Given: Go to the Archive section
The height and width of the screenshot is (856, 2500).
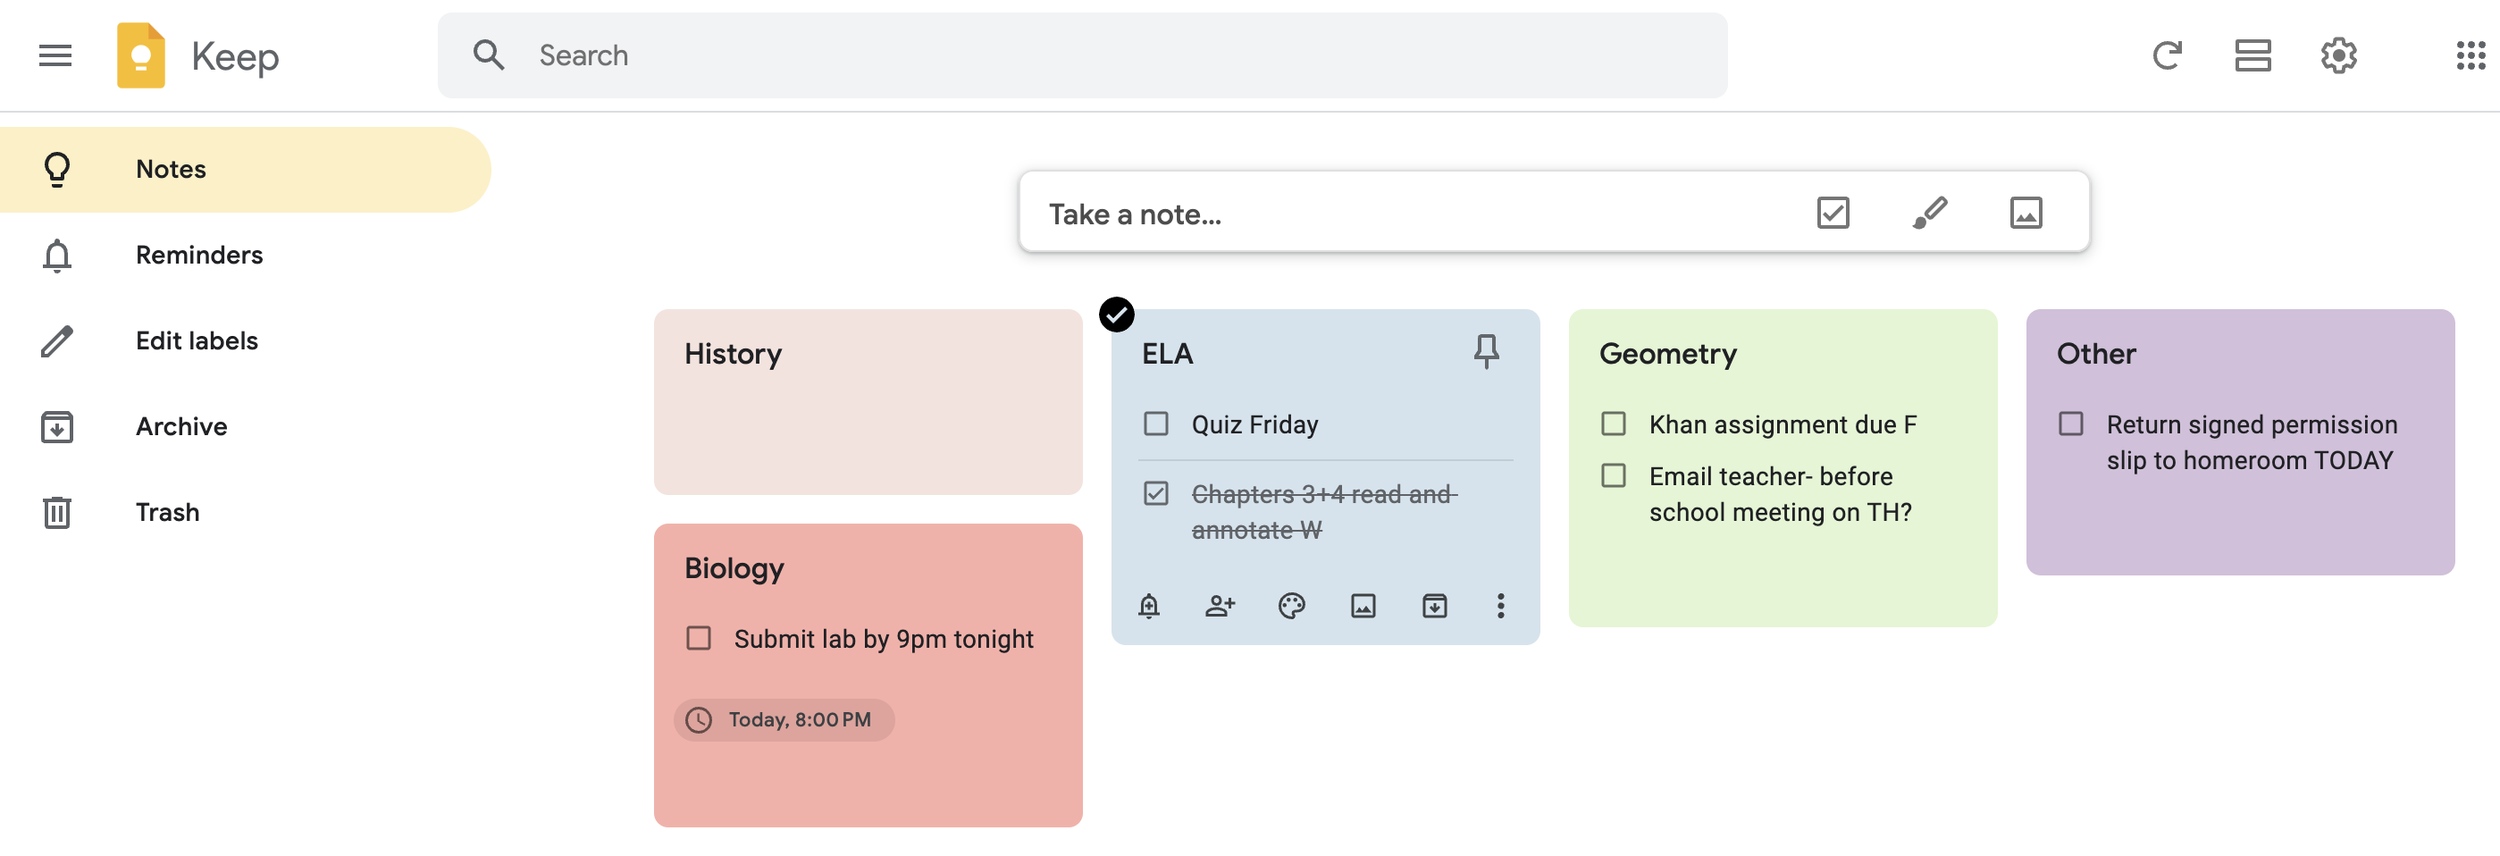Looking at the screenshot, I should (x=181, y=427).
